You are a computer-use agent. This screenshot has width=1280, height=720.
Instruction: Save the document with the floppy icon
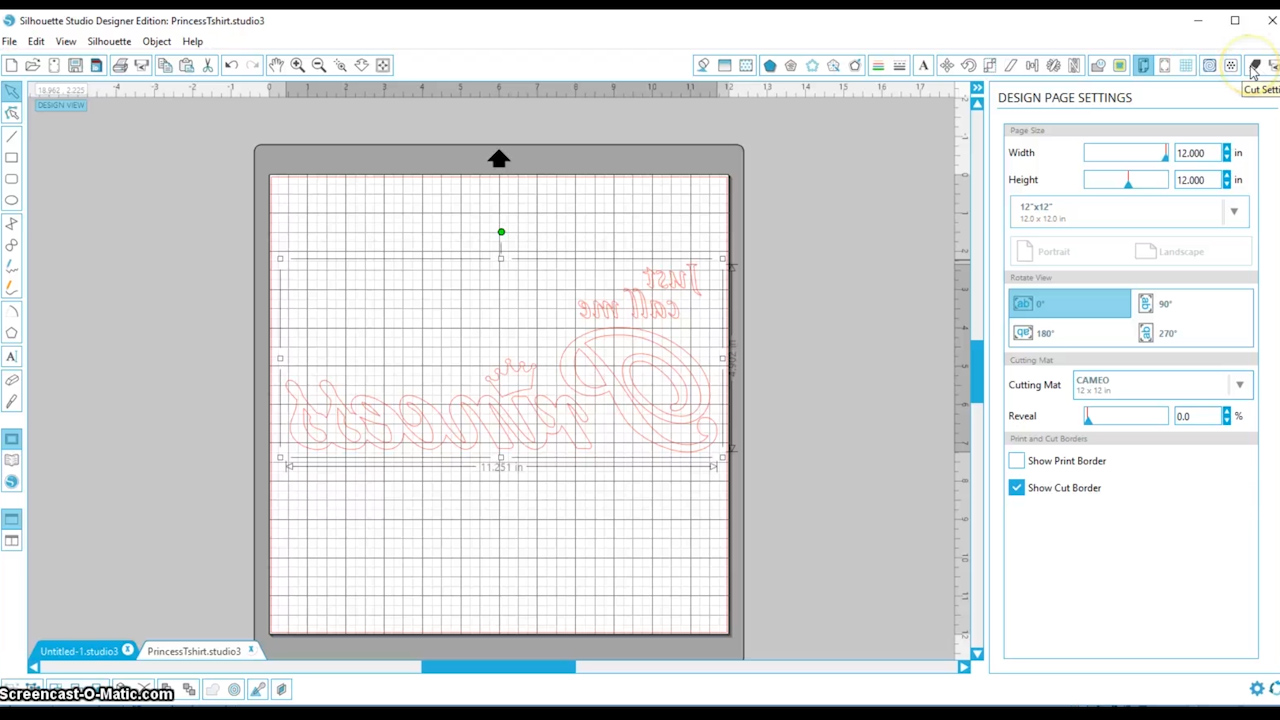75,65
